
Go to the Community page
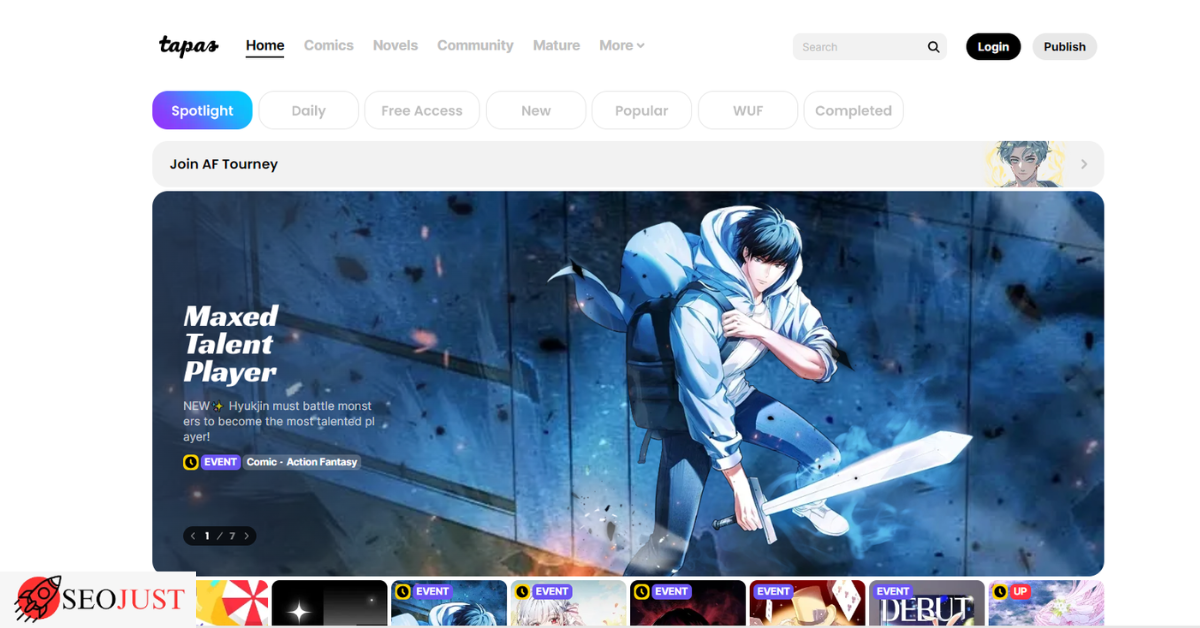point(475,46)
